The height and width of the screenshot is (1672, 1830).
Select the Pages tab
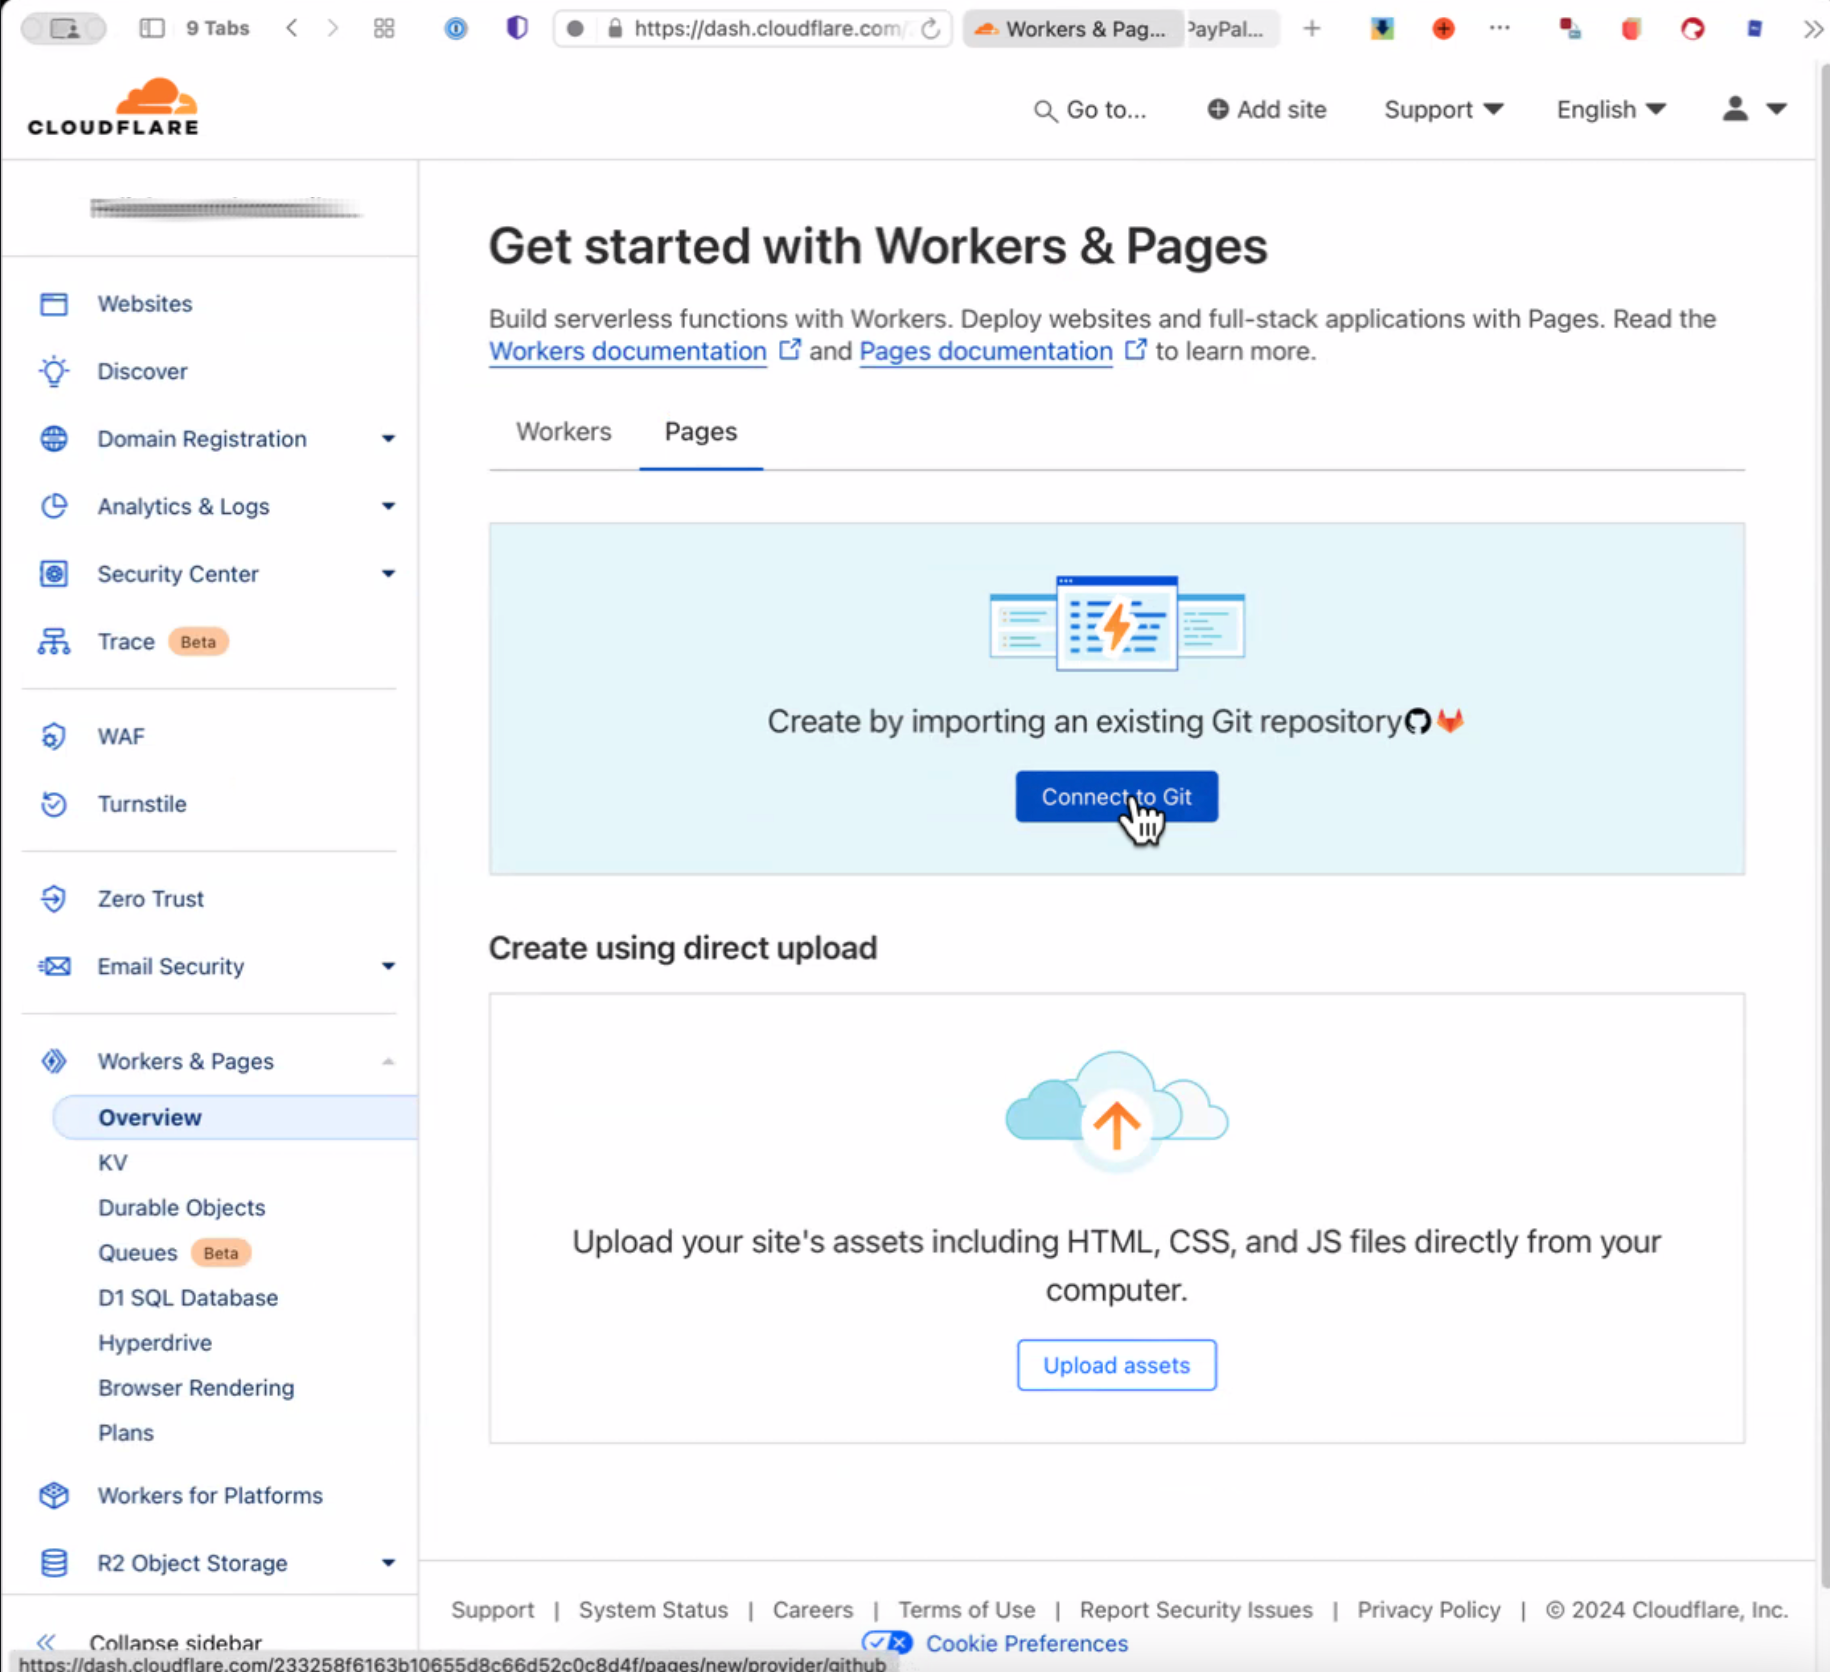coord(701,431)
